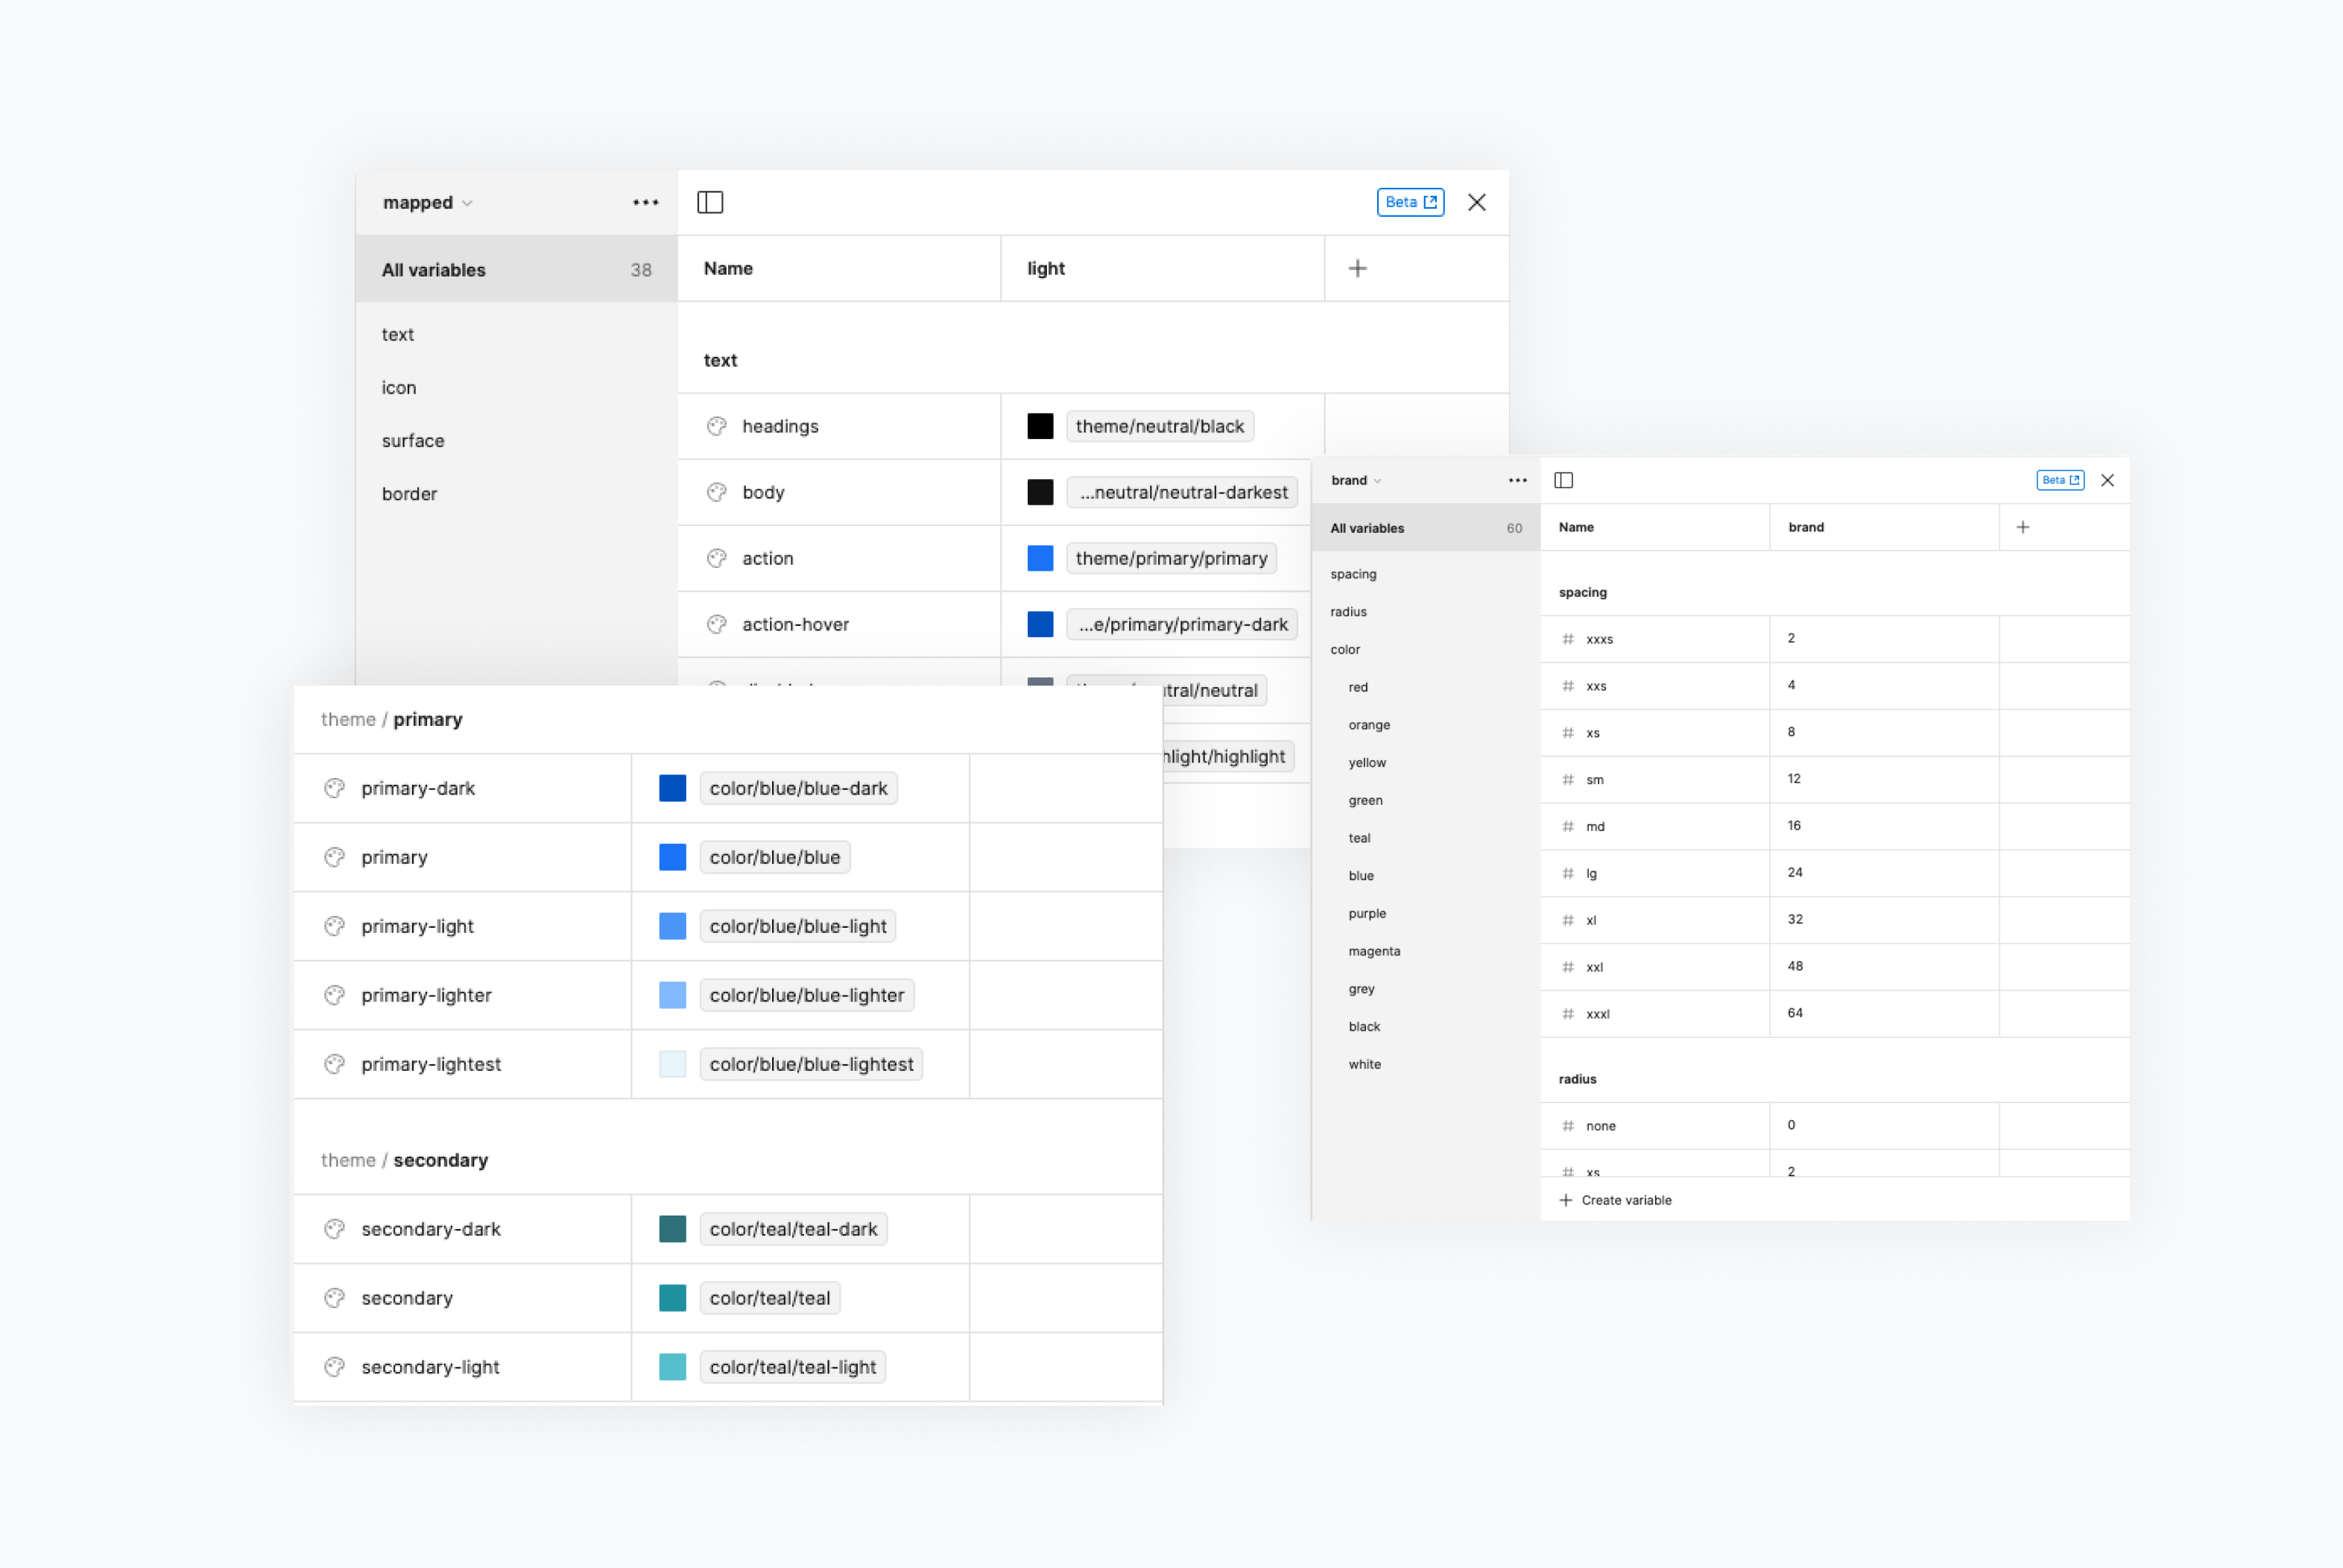2343x1568 pixels.
Task: Toggle the sidebar panel icon in the brand window
Action: (1564, 480)
